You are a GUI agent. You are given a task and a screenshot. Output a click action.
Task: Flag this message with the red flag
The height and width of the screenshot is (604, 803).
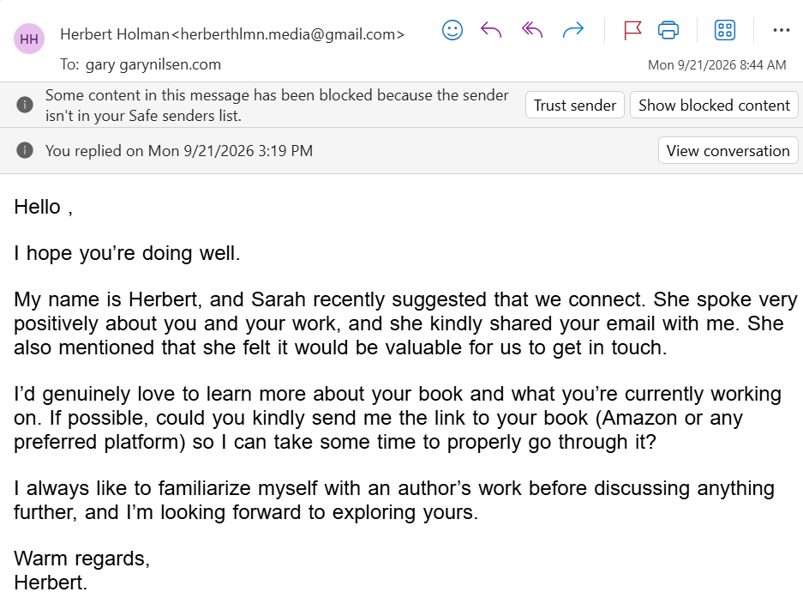632,30
